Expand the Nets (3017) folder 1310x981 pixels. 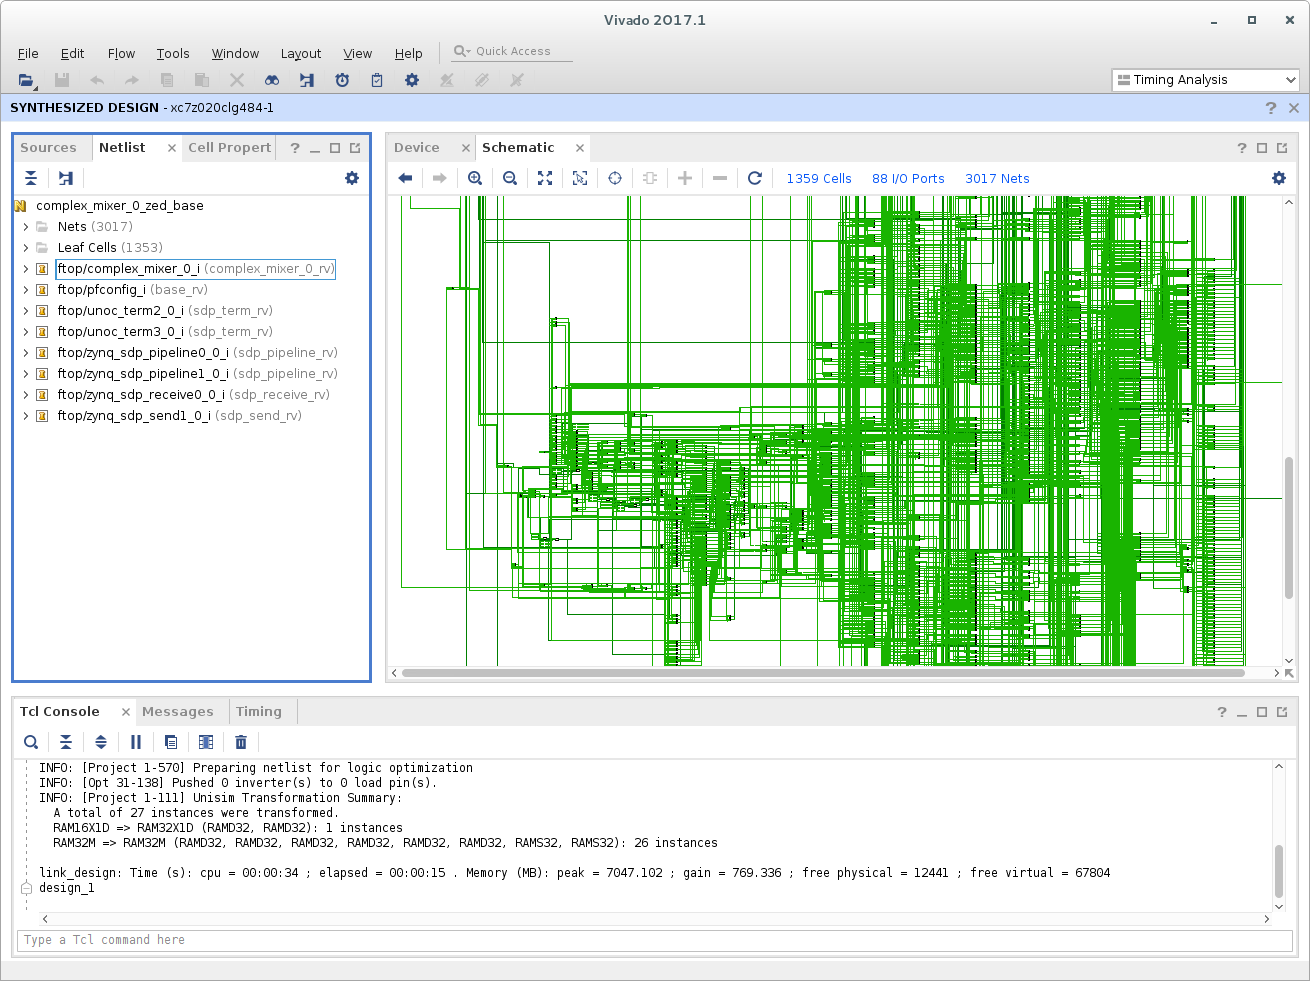[26, 227]
